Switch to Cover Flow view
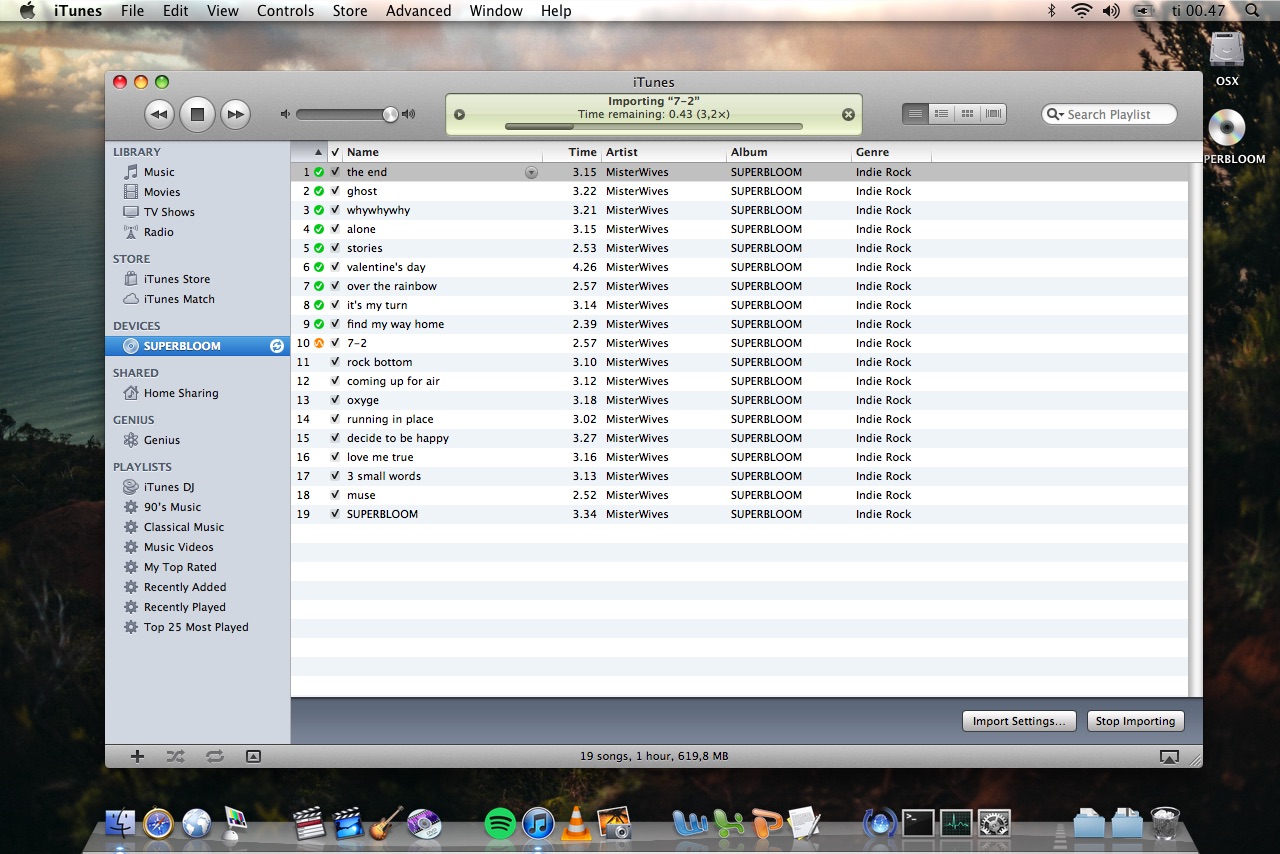Viewport: 1280px width, 854px height. (993, 114)
